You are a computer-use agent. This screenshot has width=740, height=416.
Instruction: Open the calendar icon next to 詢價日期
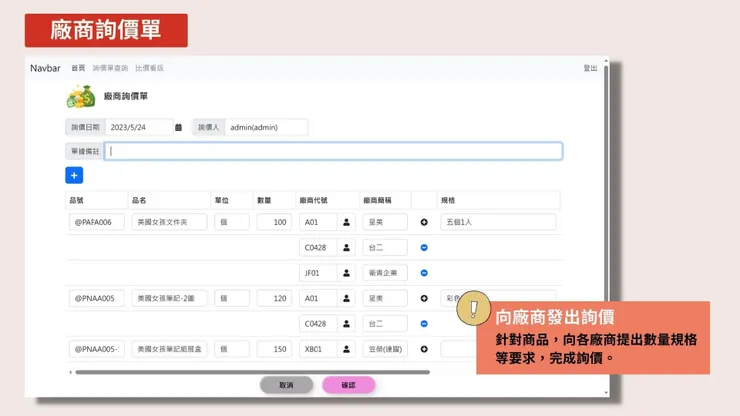point(178,127)
